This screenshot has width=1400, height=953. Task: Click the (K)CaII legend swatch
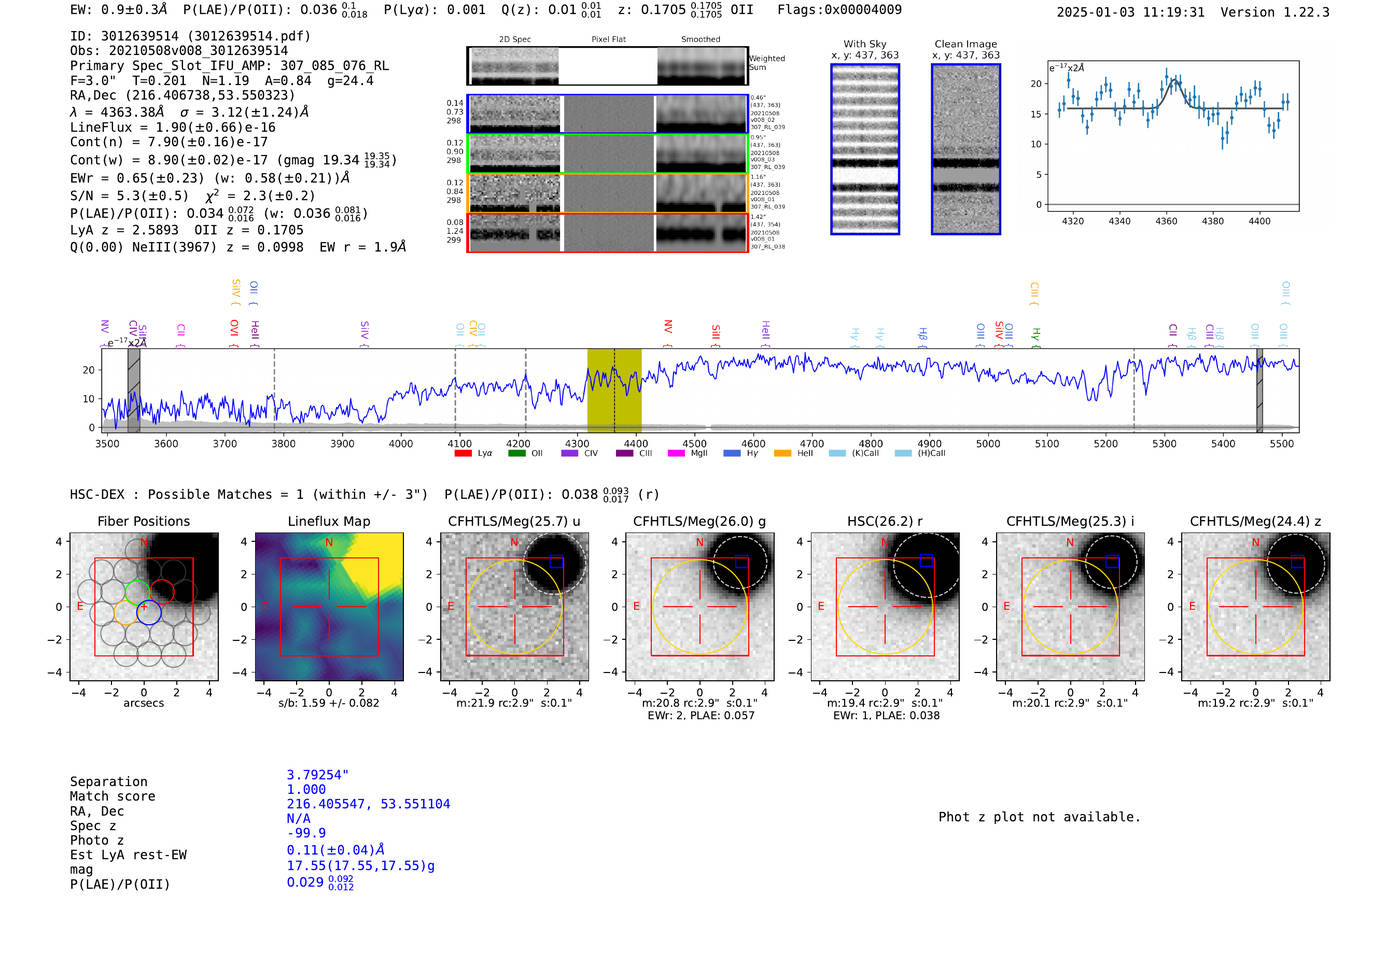837,453
